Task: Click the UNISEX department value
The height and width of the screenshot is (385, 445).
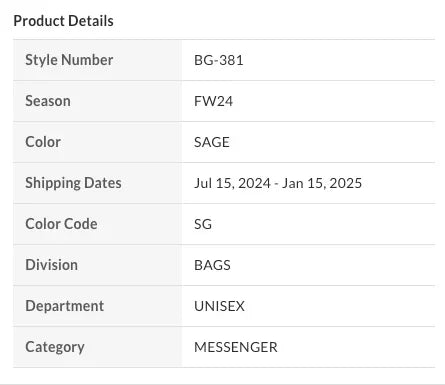Action: coord(219,306)
